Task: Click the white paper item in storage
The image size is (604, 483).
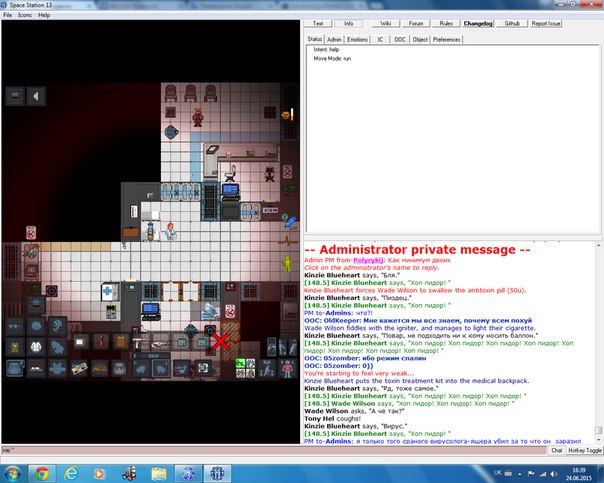Action: 81,342
